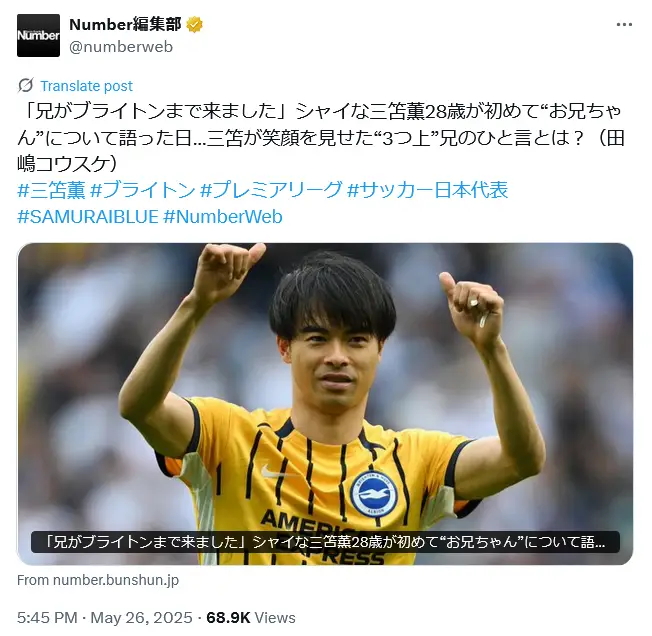
Task: Click the Number編集部 profile avatar
Action: click(38, 35)
